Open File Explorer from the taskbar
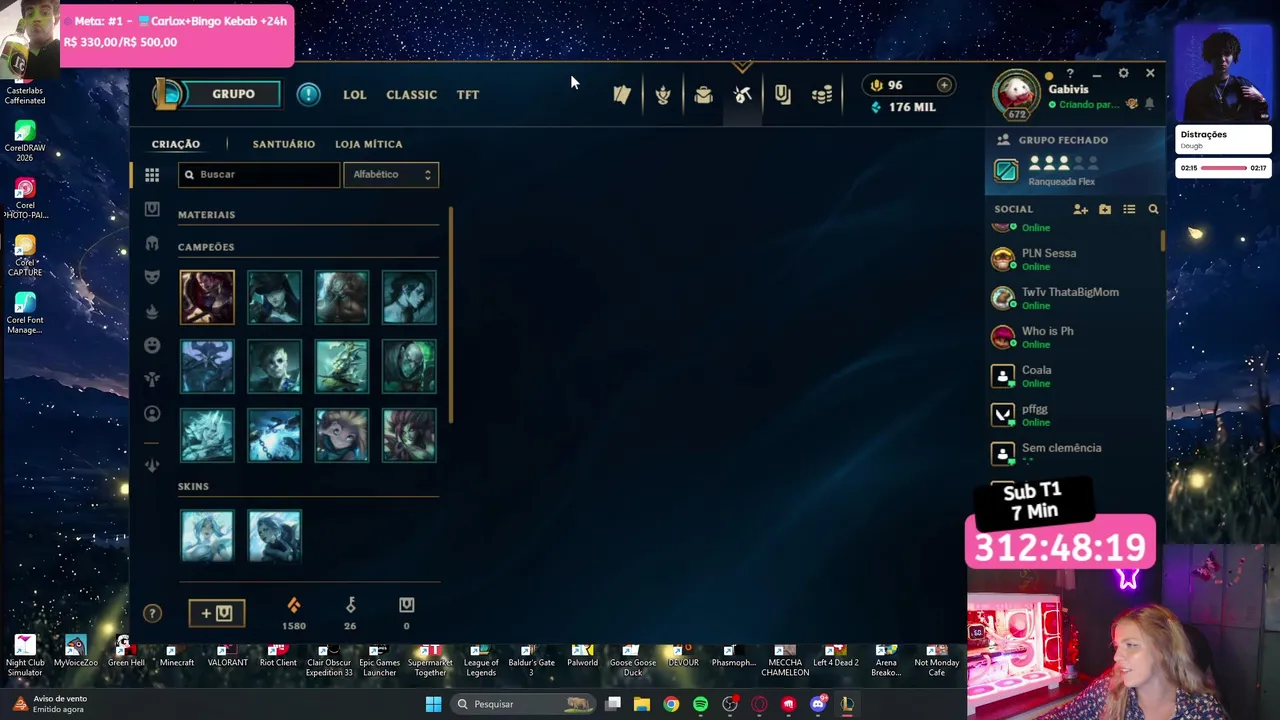The width and height of the screenshot is (1280, 720). coord(642,704)
